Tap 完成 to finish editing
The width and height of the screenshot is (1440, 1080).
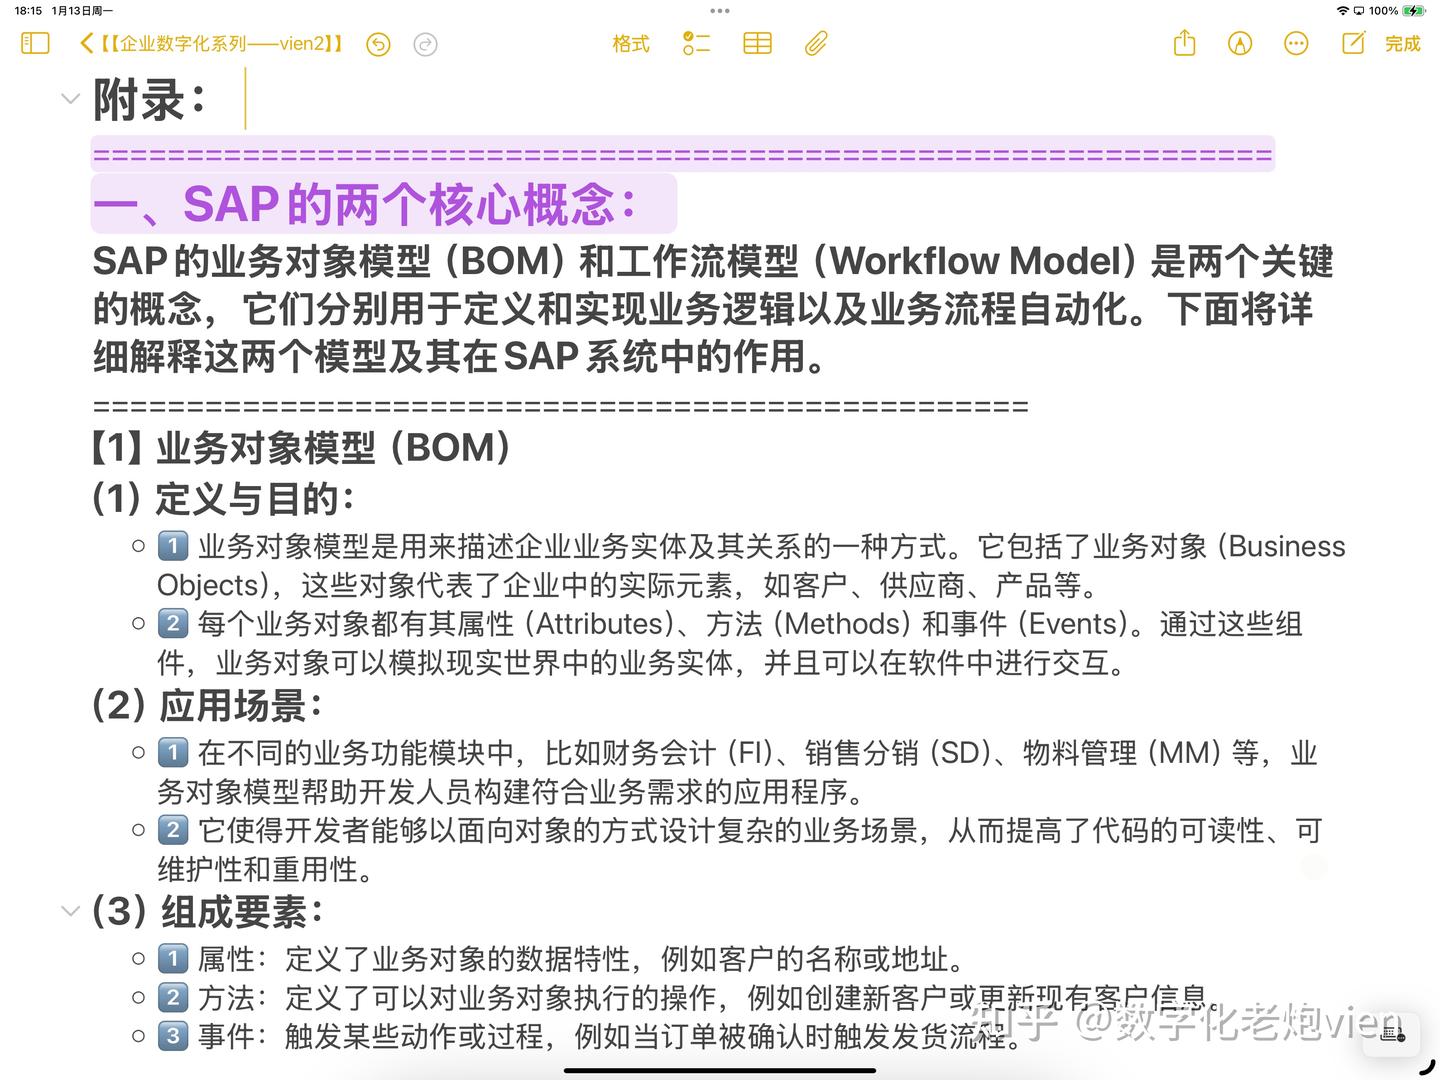[x=1402, y=43]
